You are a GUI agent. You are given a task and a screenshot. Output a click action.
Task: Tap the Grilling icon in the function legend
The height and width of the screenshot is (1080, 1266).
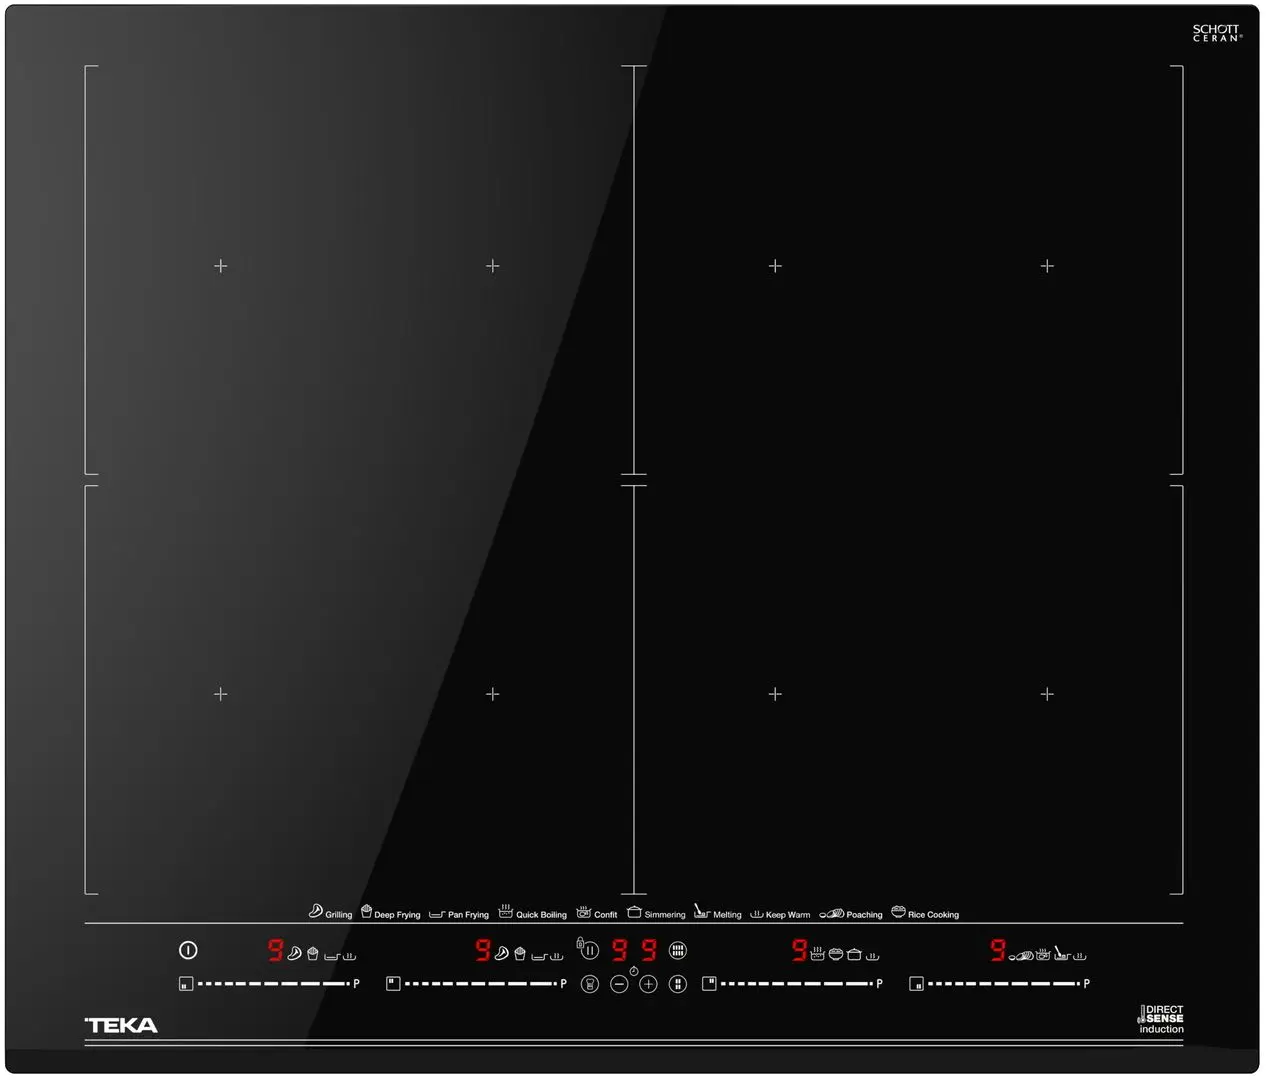(315, 911)
